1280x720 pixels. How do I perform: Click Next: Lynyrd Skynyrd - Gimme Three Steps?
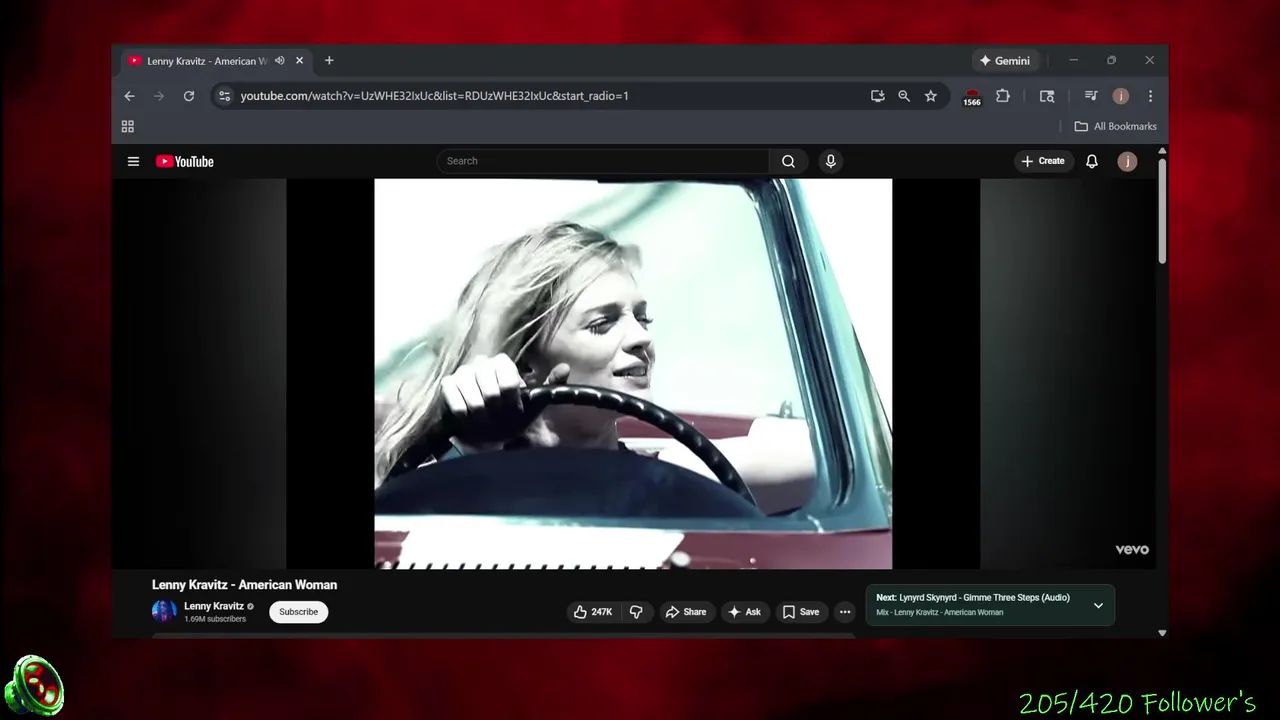973,598
